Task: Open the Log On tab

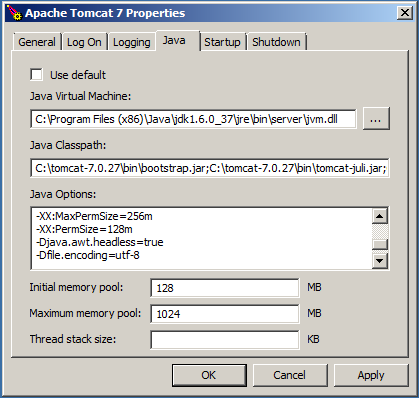Action: [x=84, y=42]
